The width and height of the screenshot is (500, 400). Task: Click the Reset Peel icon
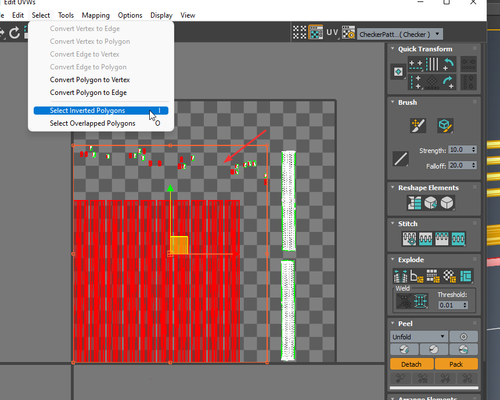[463, 349]
